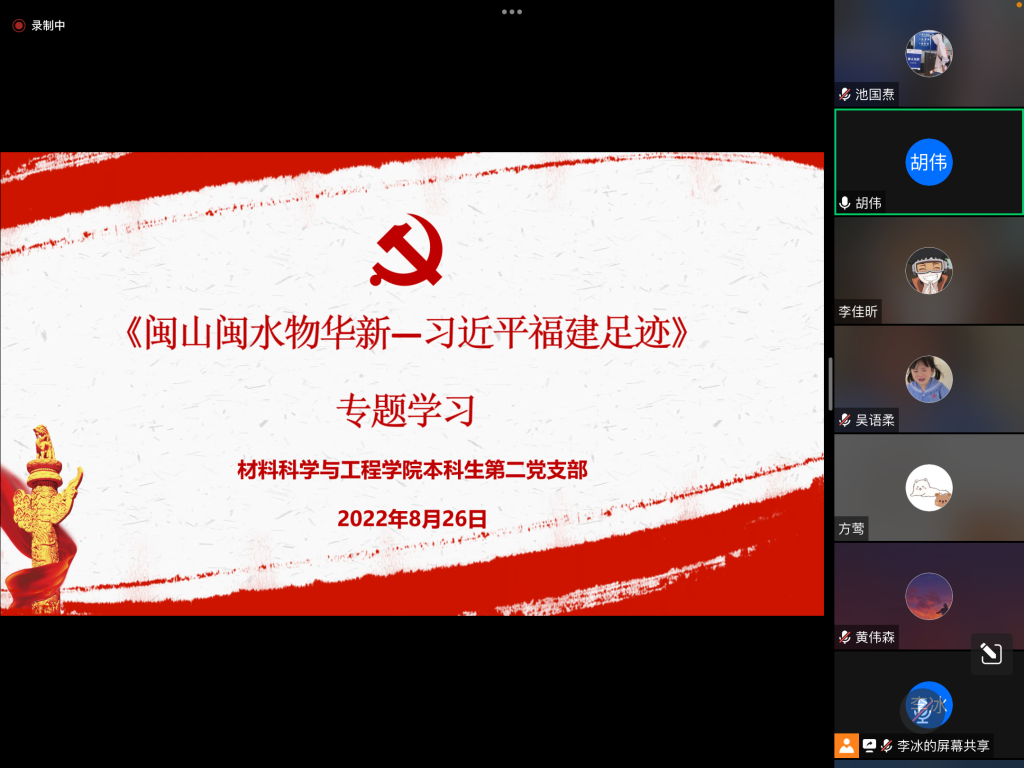Click the 录制中 recording status label
Image resolution: width=1024 pixels, height=768 pixels.
(x=48, y=26)
